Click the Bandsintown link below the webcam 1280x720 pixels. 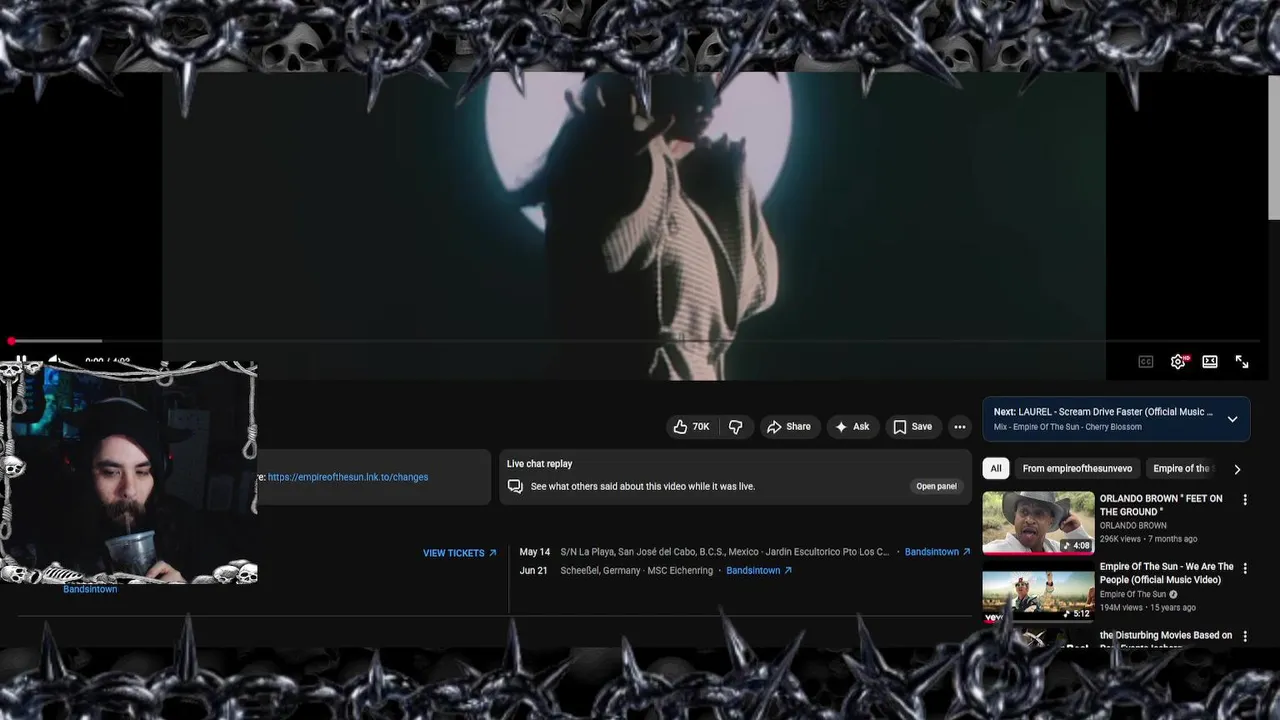[90, 589]
